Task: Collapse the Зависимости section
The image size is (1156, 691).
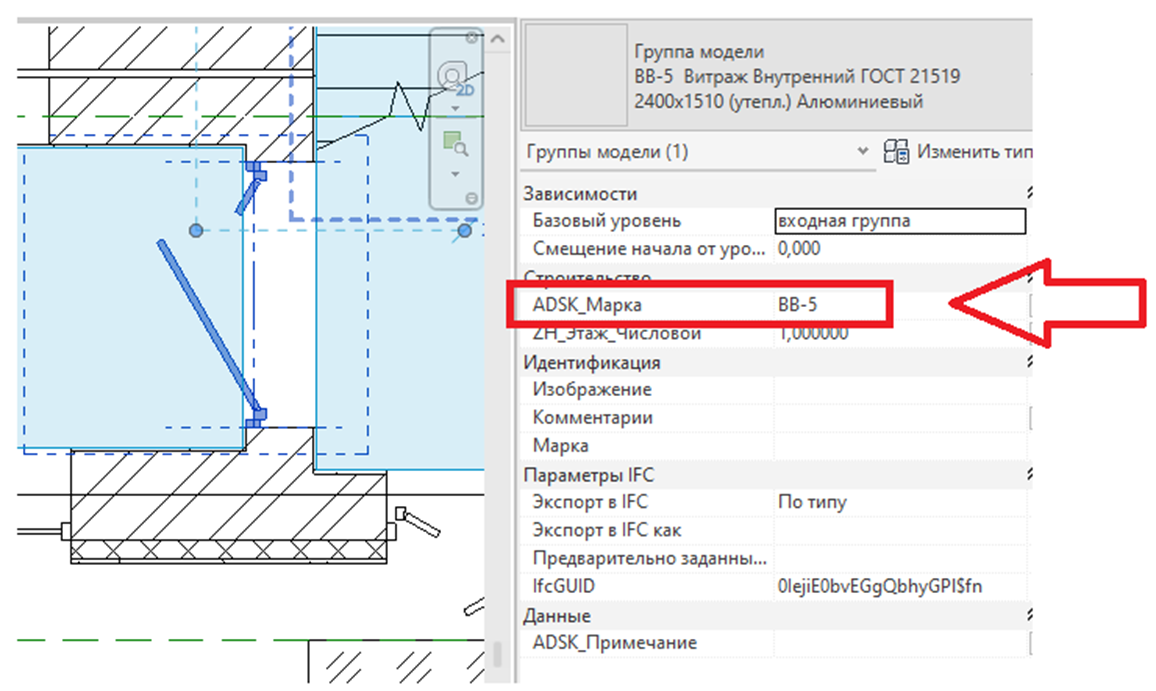Action: [1029, 193]
